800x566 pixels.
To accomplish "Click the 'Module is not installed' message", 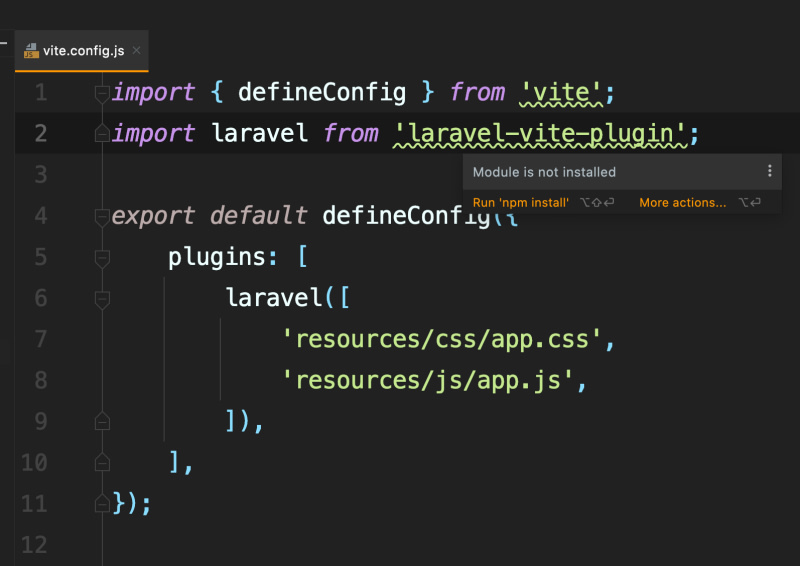I will click(x=544, y=172).
